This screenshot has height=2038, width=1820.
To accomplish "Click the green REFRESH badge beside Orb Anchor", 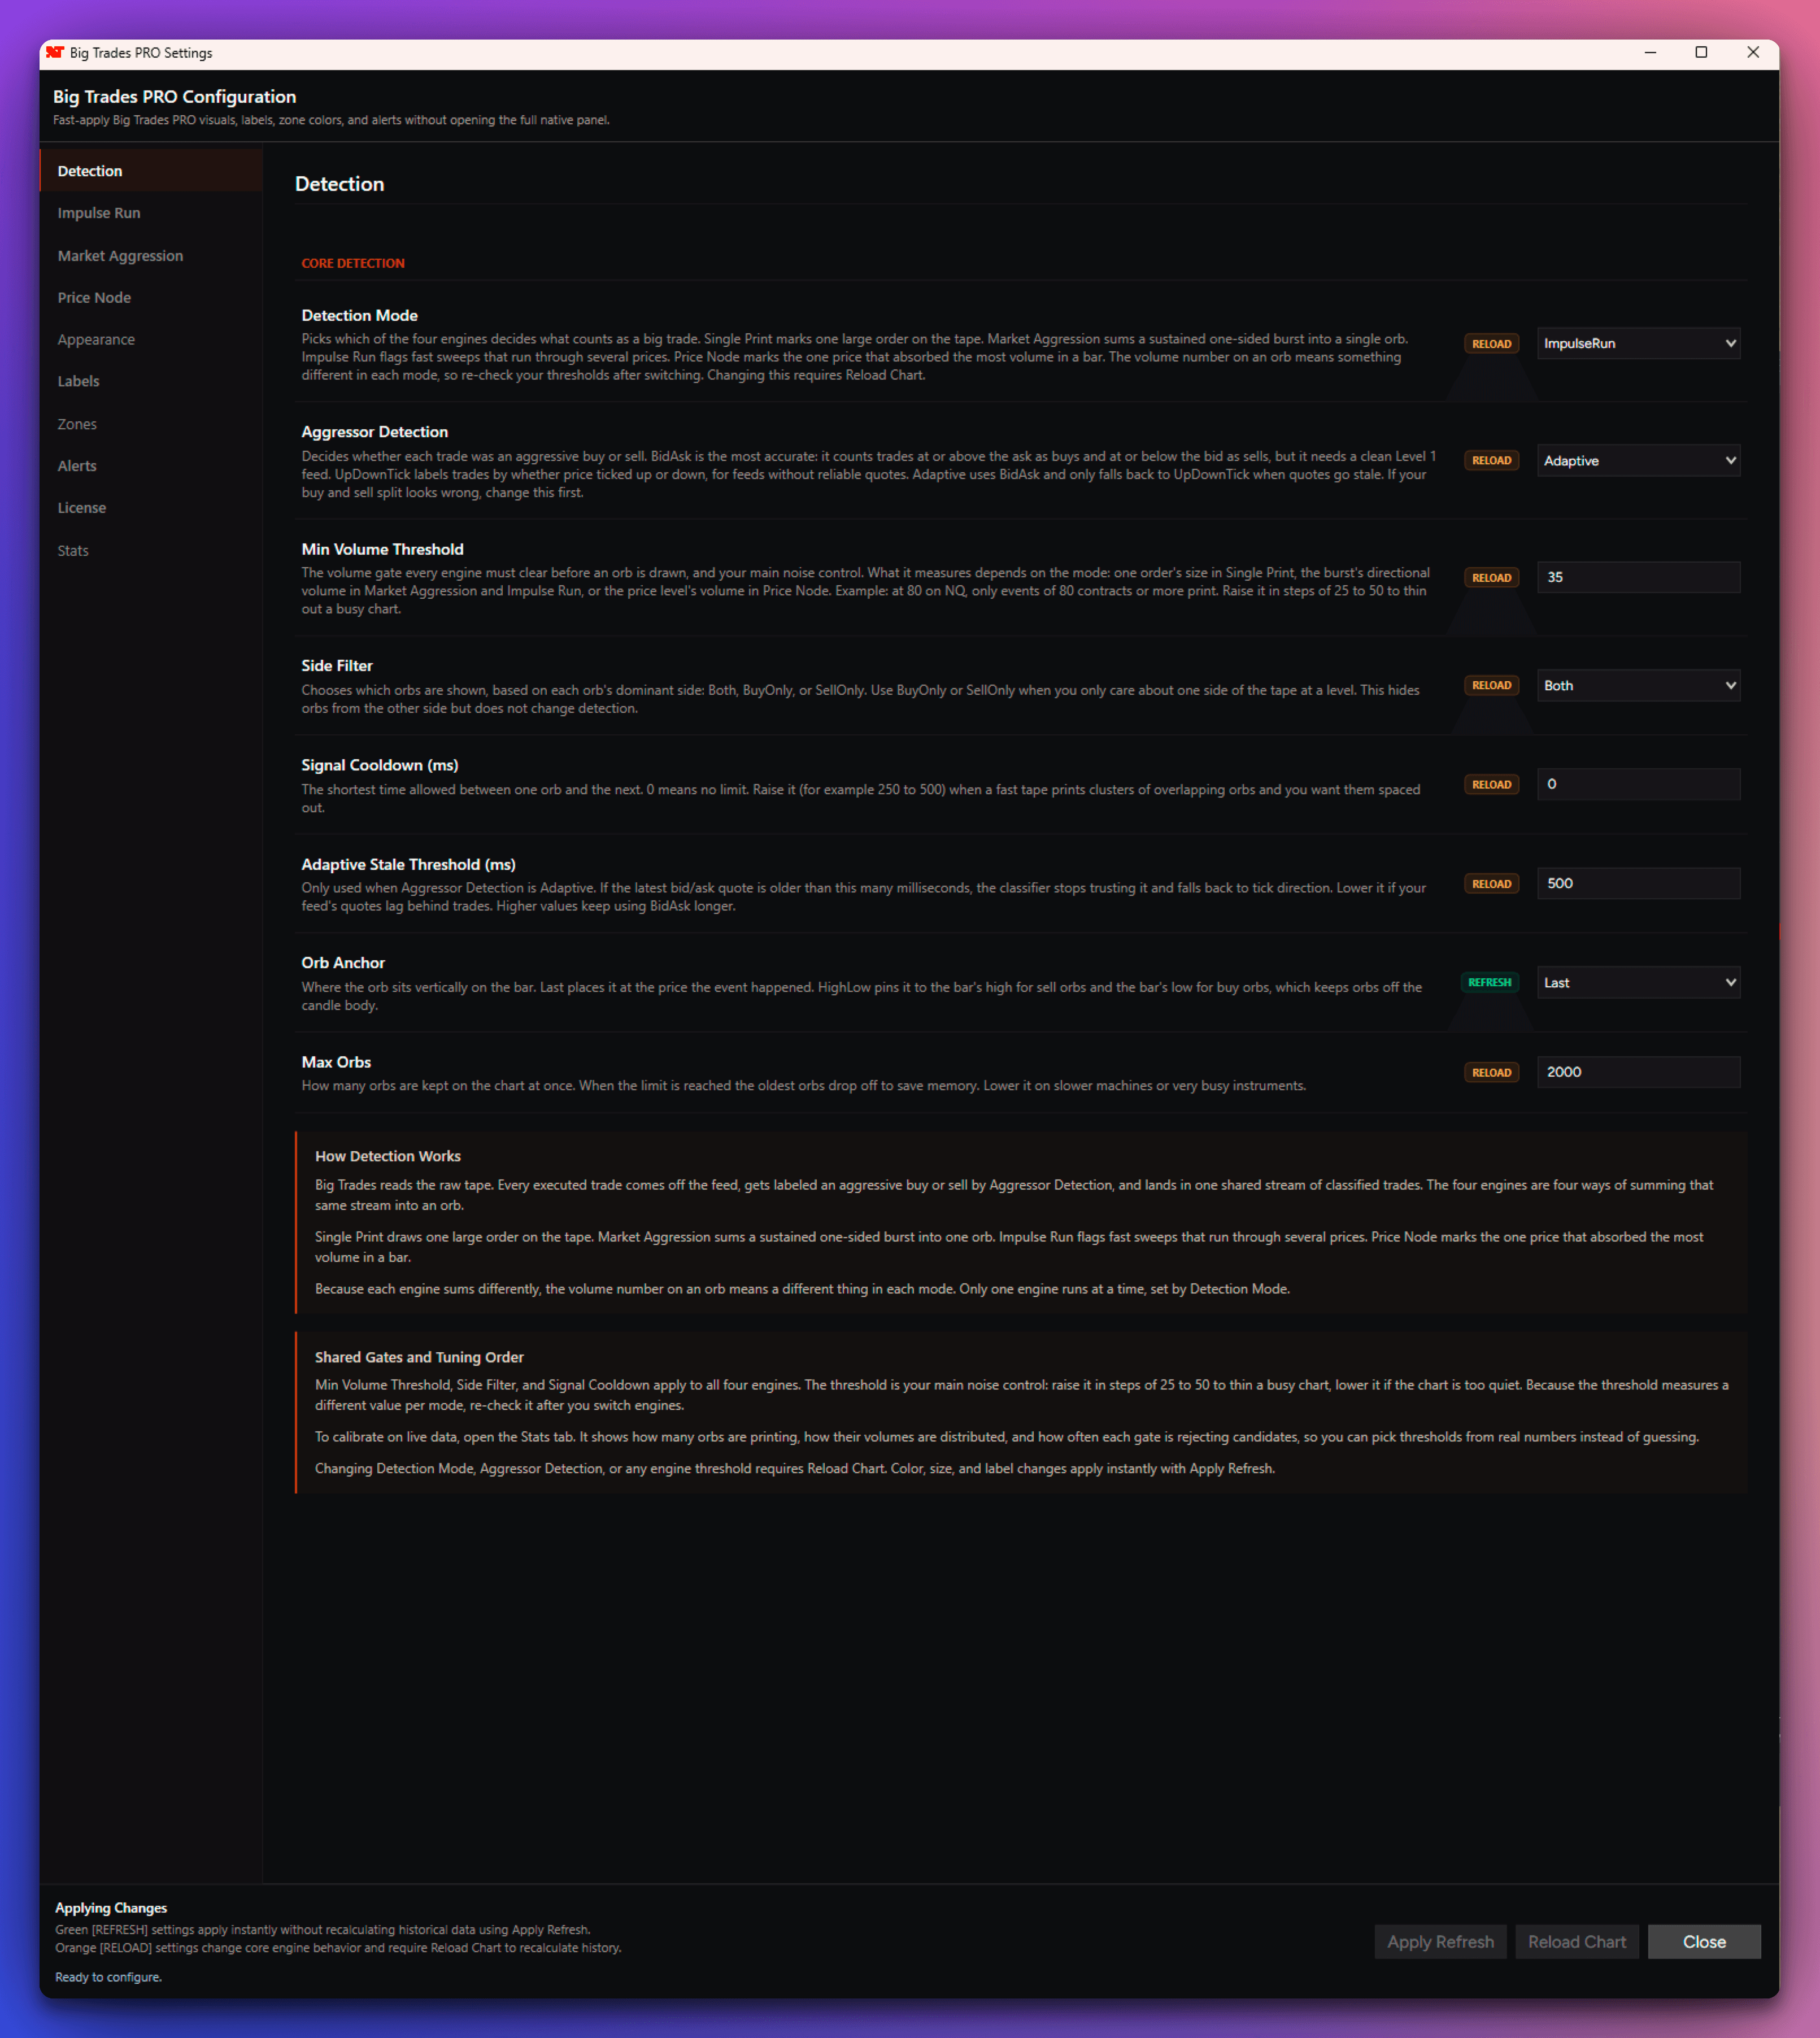I will pyautogui.click(x=1489, y=983).
